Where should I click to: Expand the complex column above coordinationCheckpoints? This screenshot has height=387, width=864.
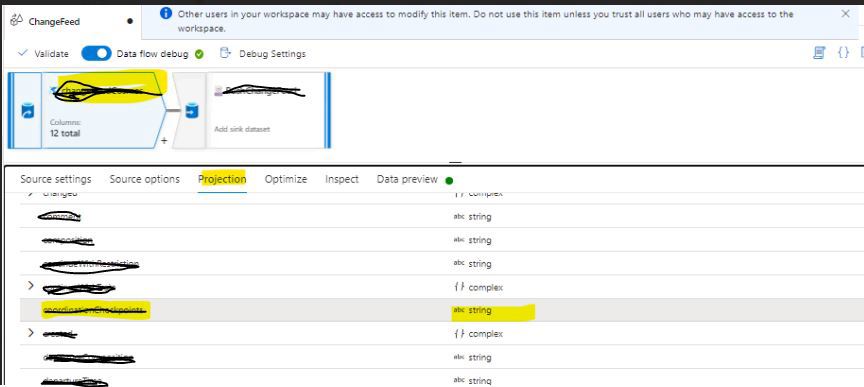[31, 286]
